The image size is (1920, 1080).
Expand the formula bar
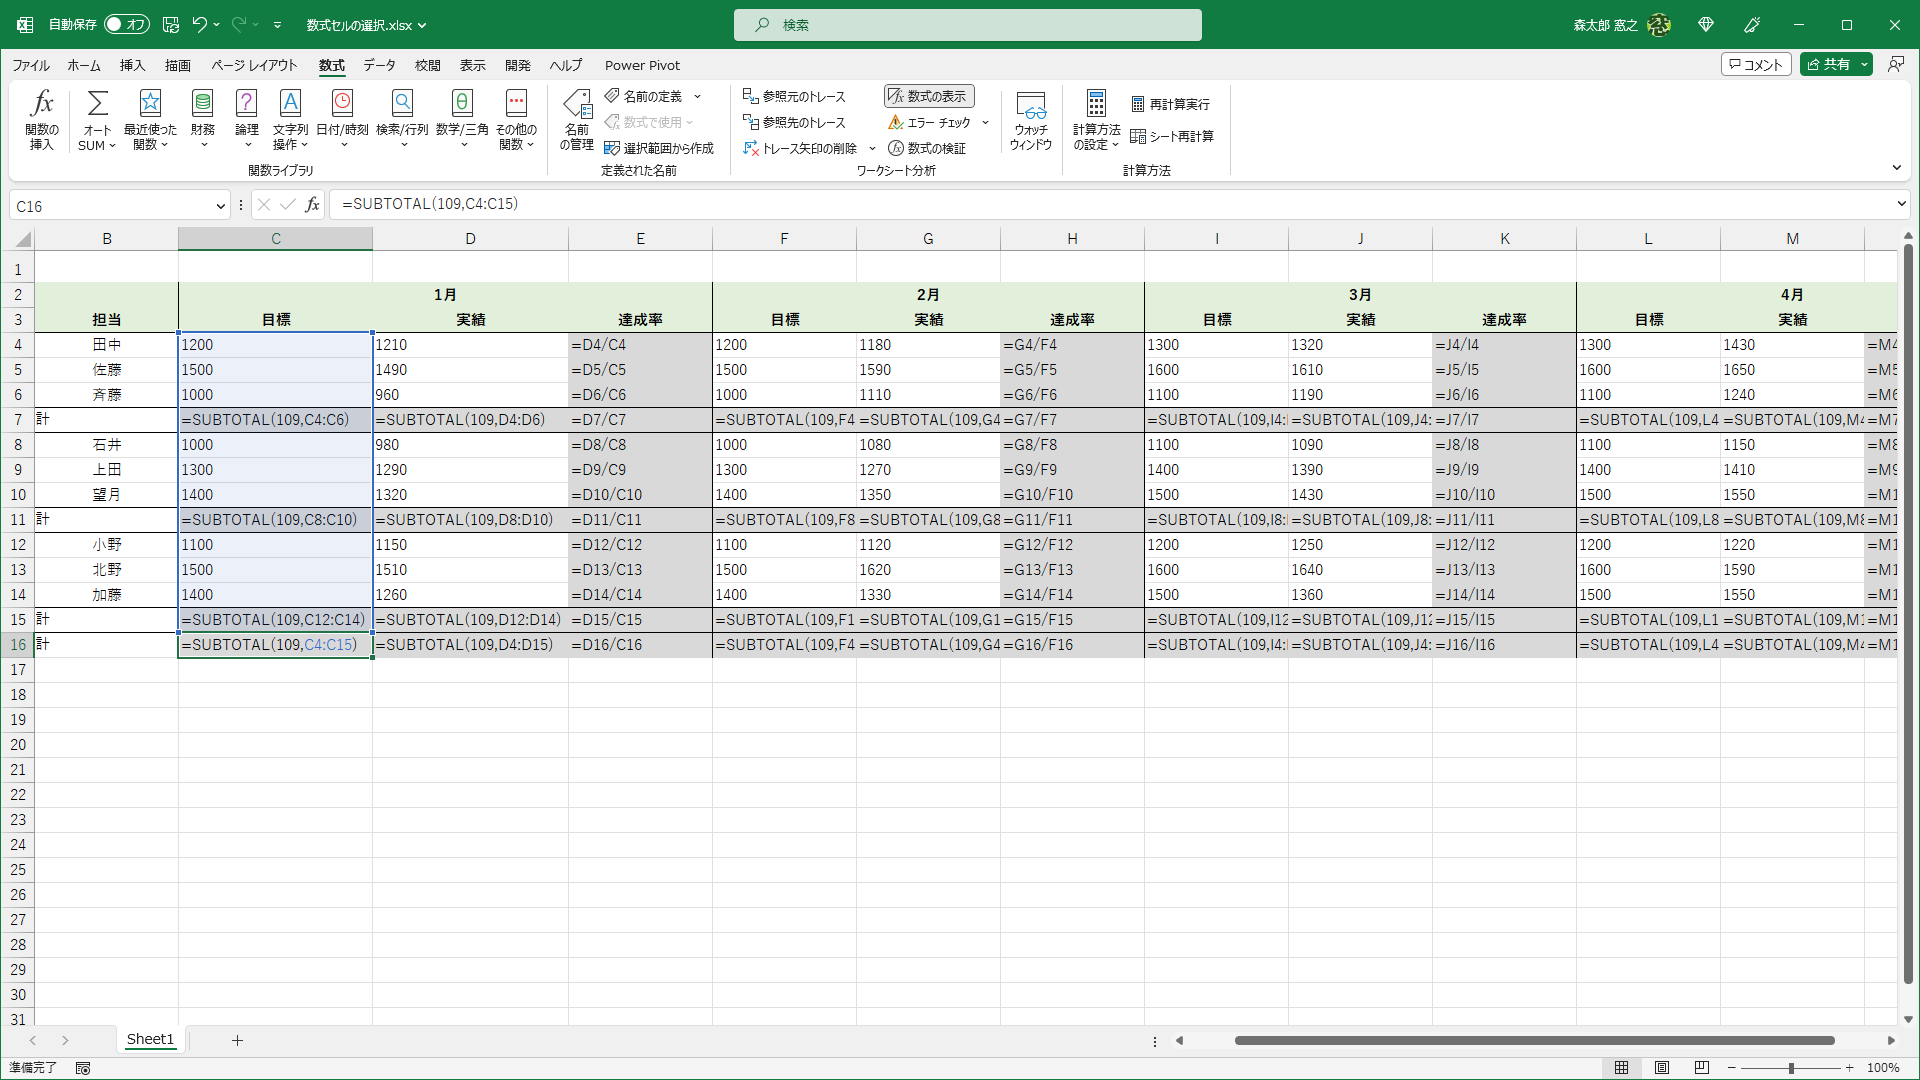click(1901, 204)
